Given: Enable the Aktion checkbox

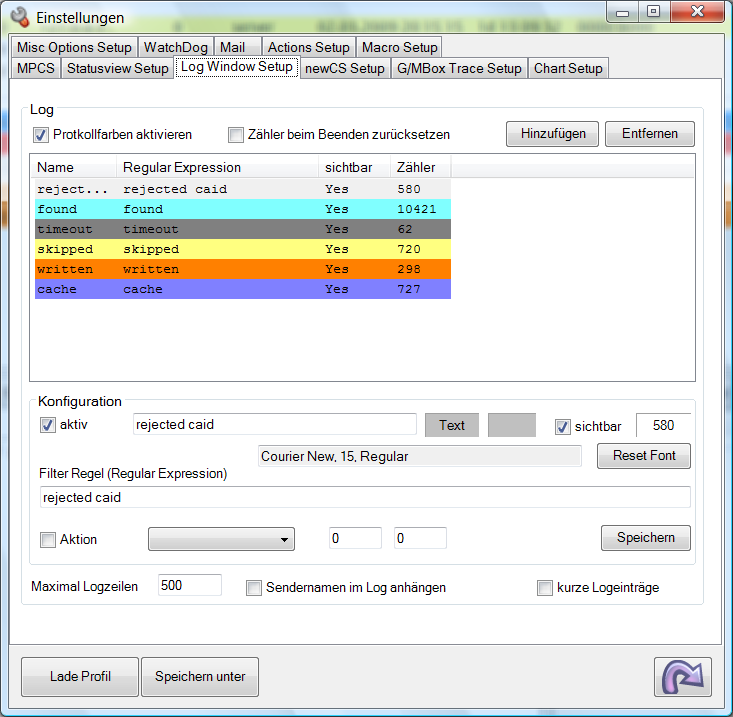Looking at the screenshot, I should [47, 540].
